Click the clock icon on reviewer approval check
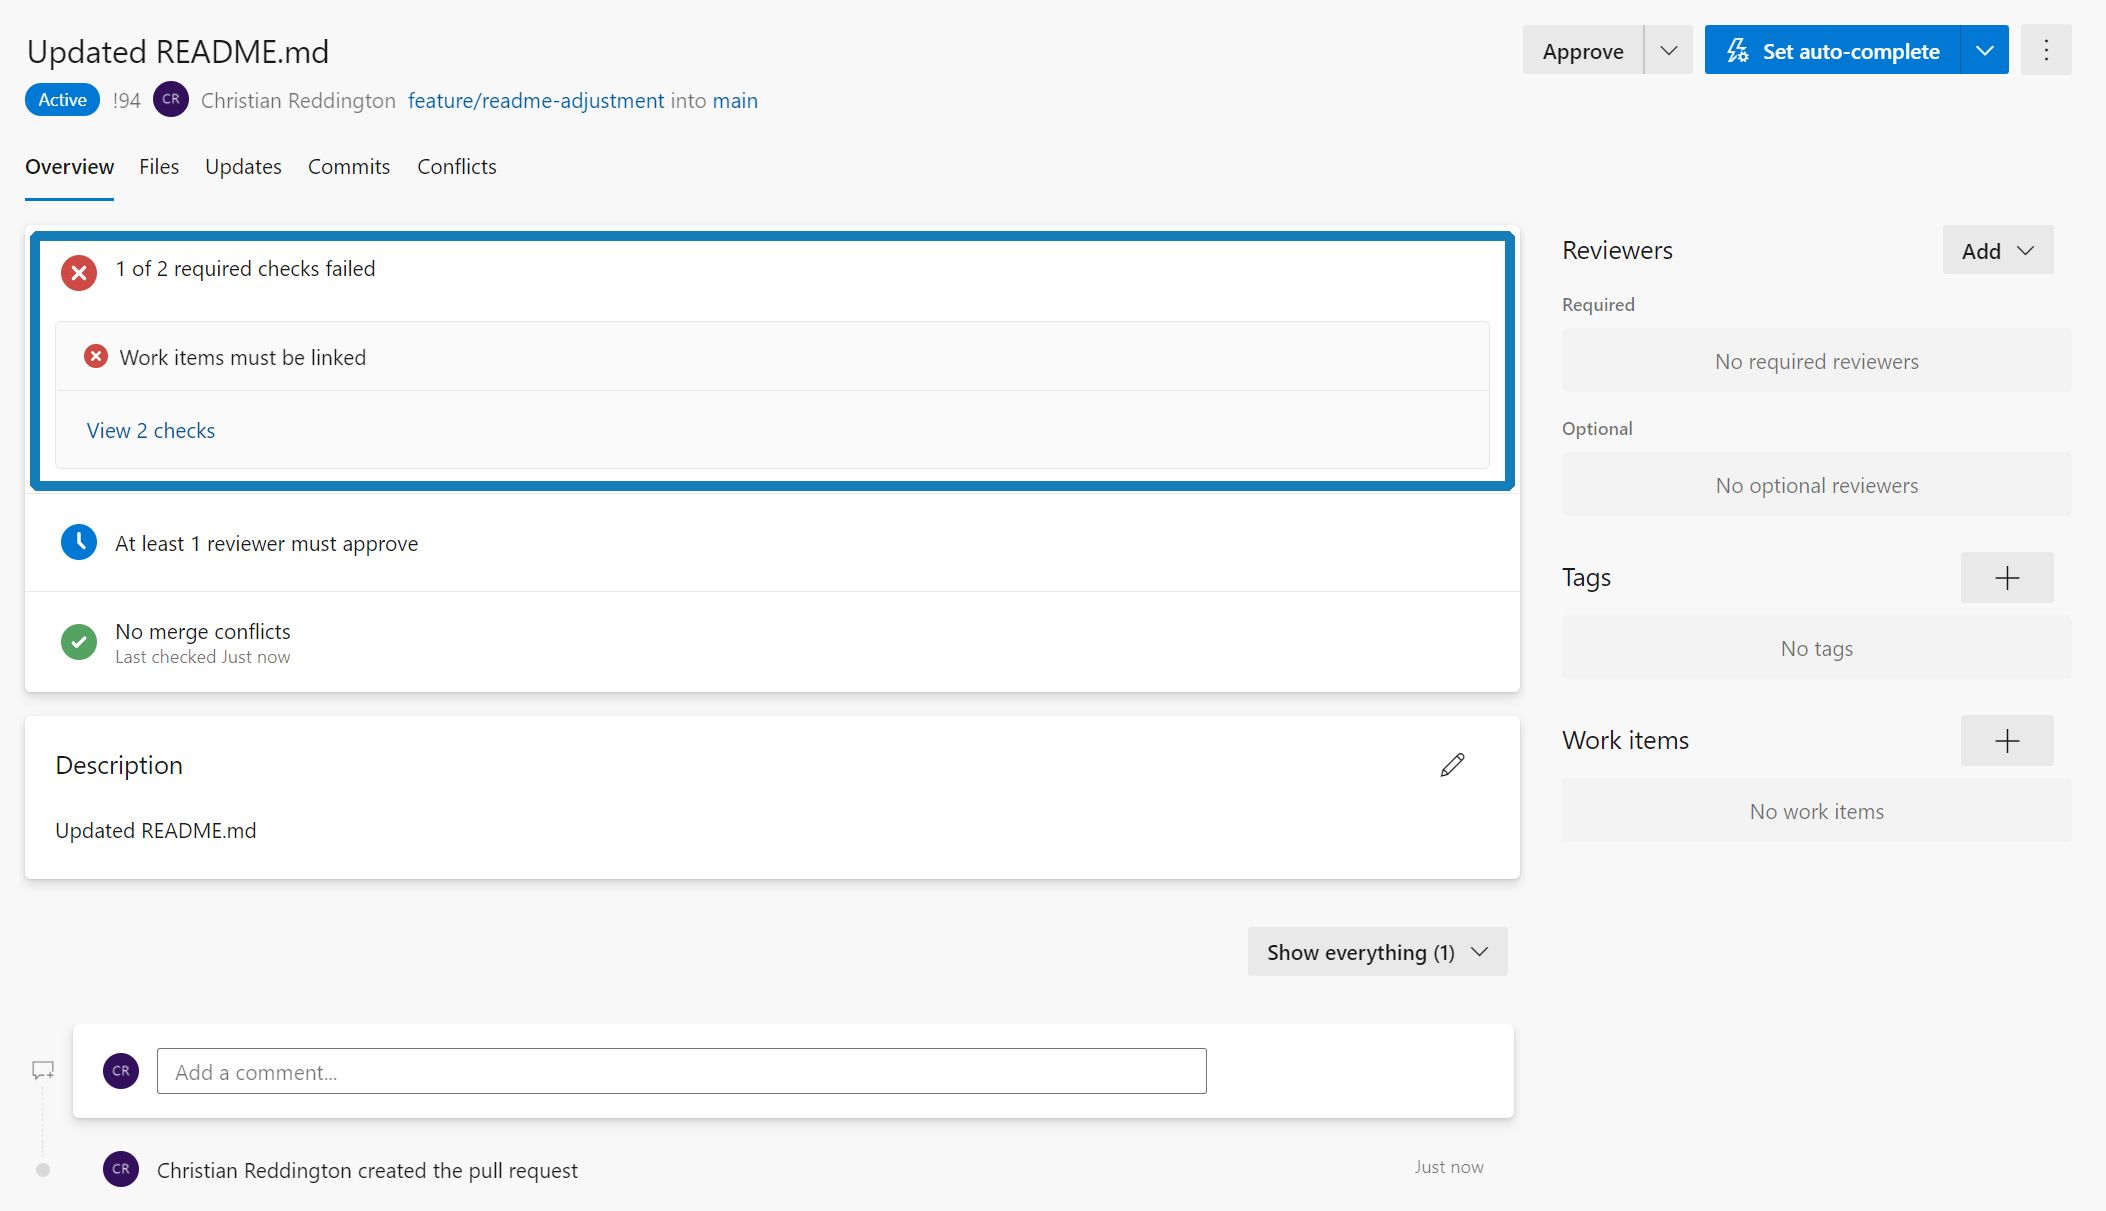 (78, 542)
